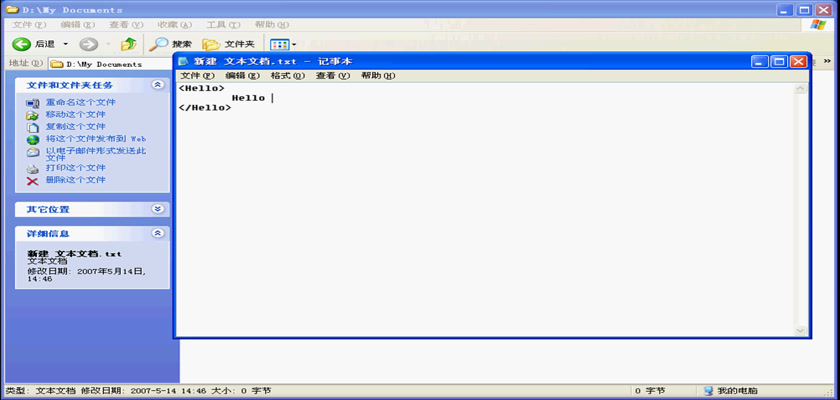This screenshot has height=400, width=840.
Task: Click the </Hello> line in Notepad
Action: click(205, 108)
